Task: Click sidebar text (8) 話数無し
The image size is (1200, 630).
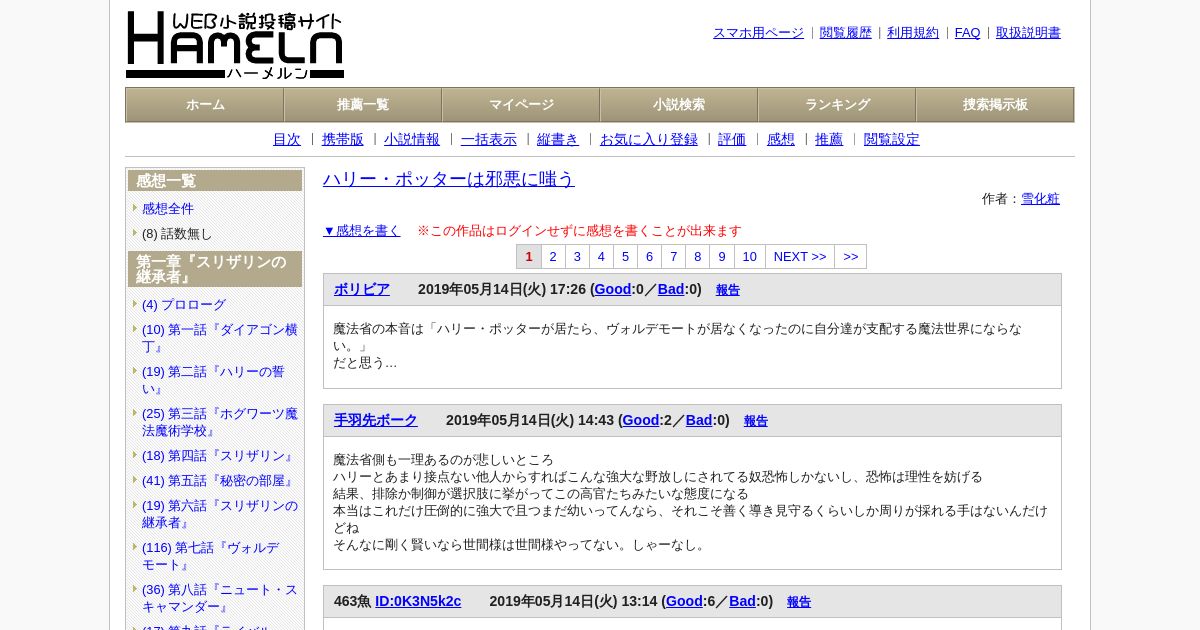Action: (177, 234)
